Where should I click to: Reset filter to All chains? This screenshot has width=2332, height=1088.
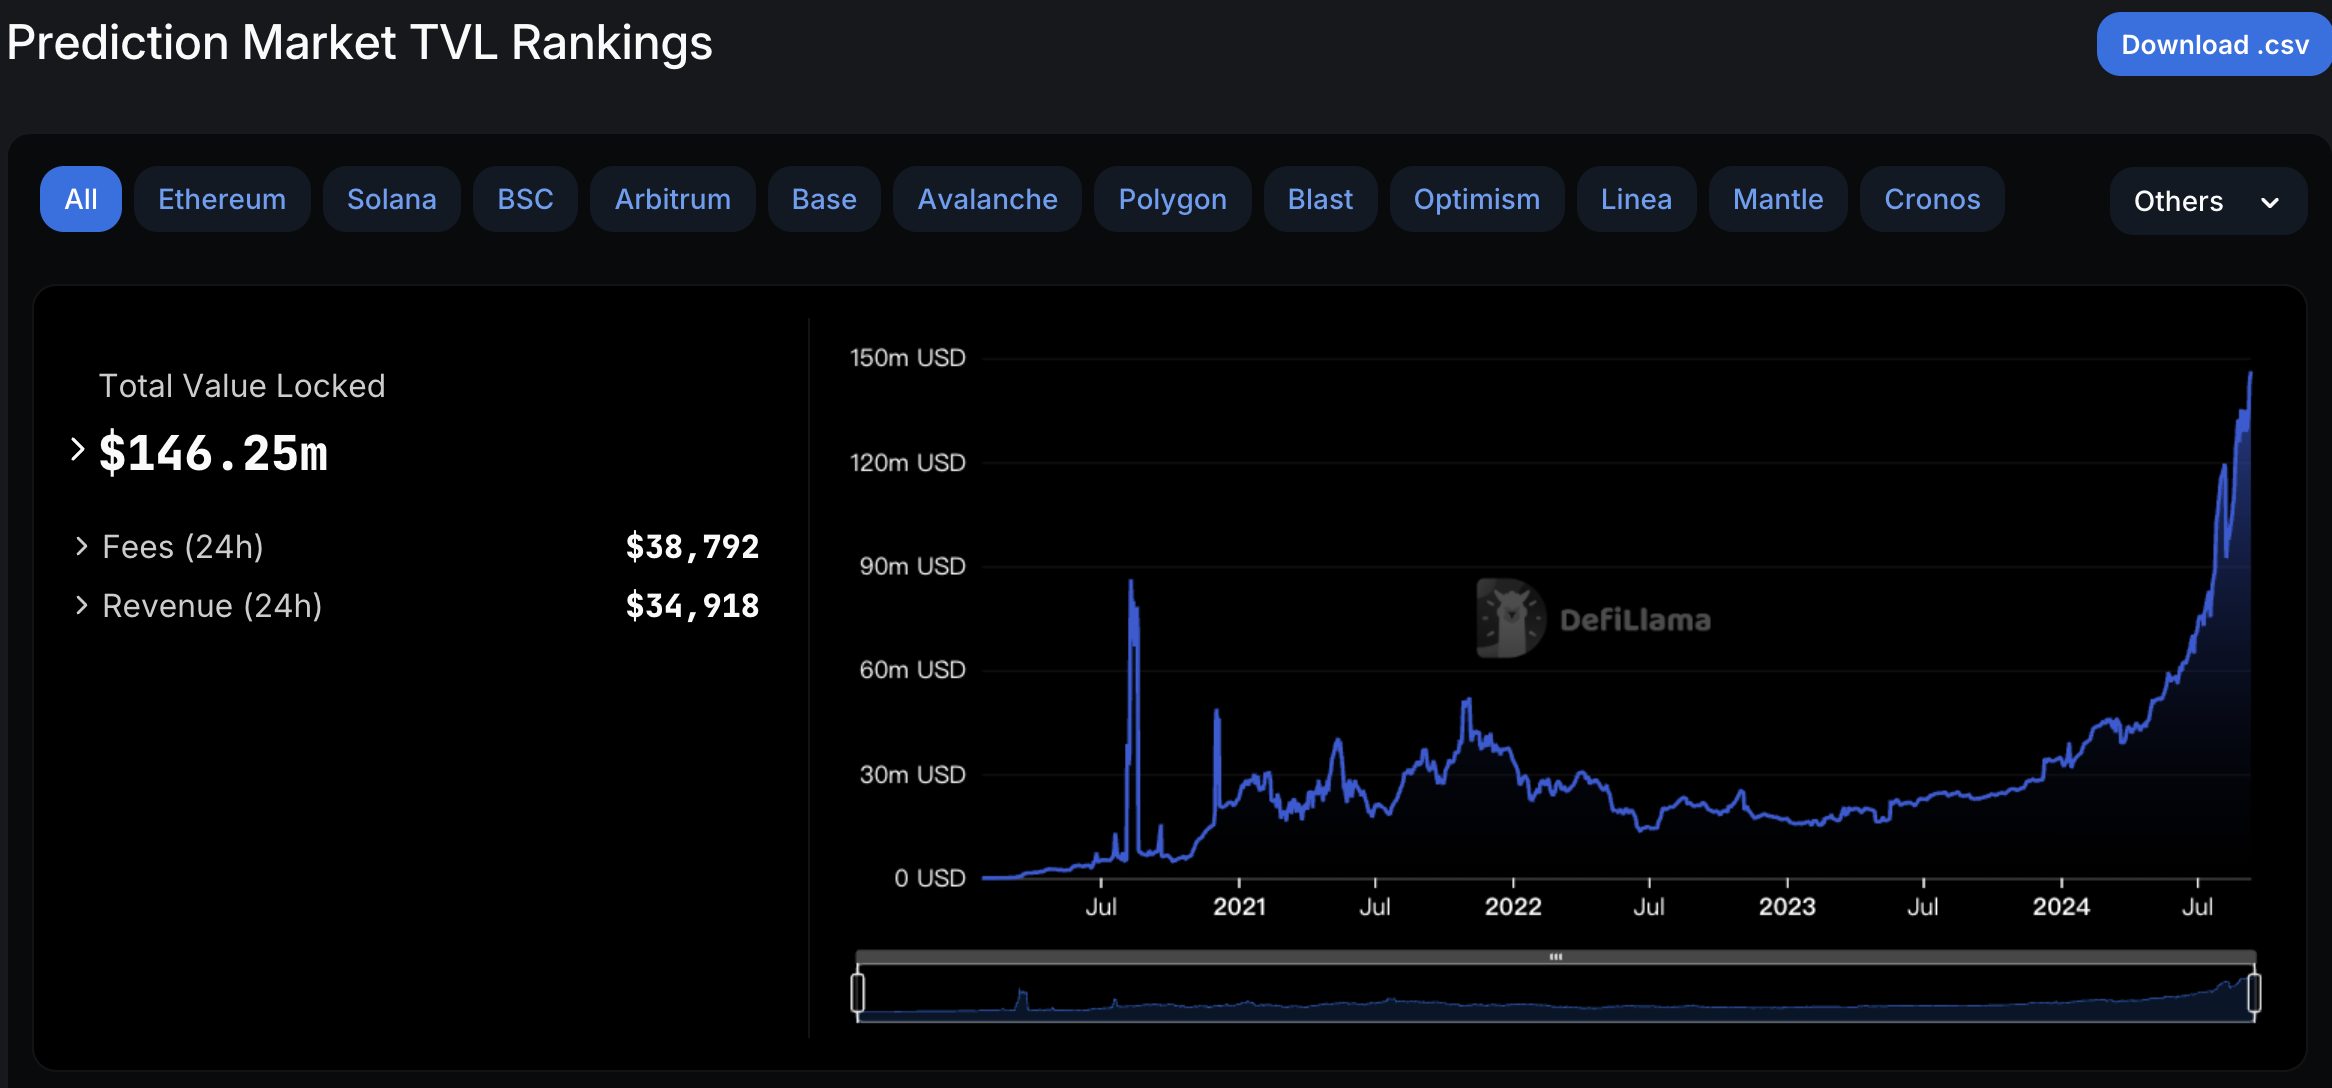80,199
